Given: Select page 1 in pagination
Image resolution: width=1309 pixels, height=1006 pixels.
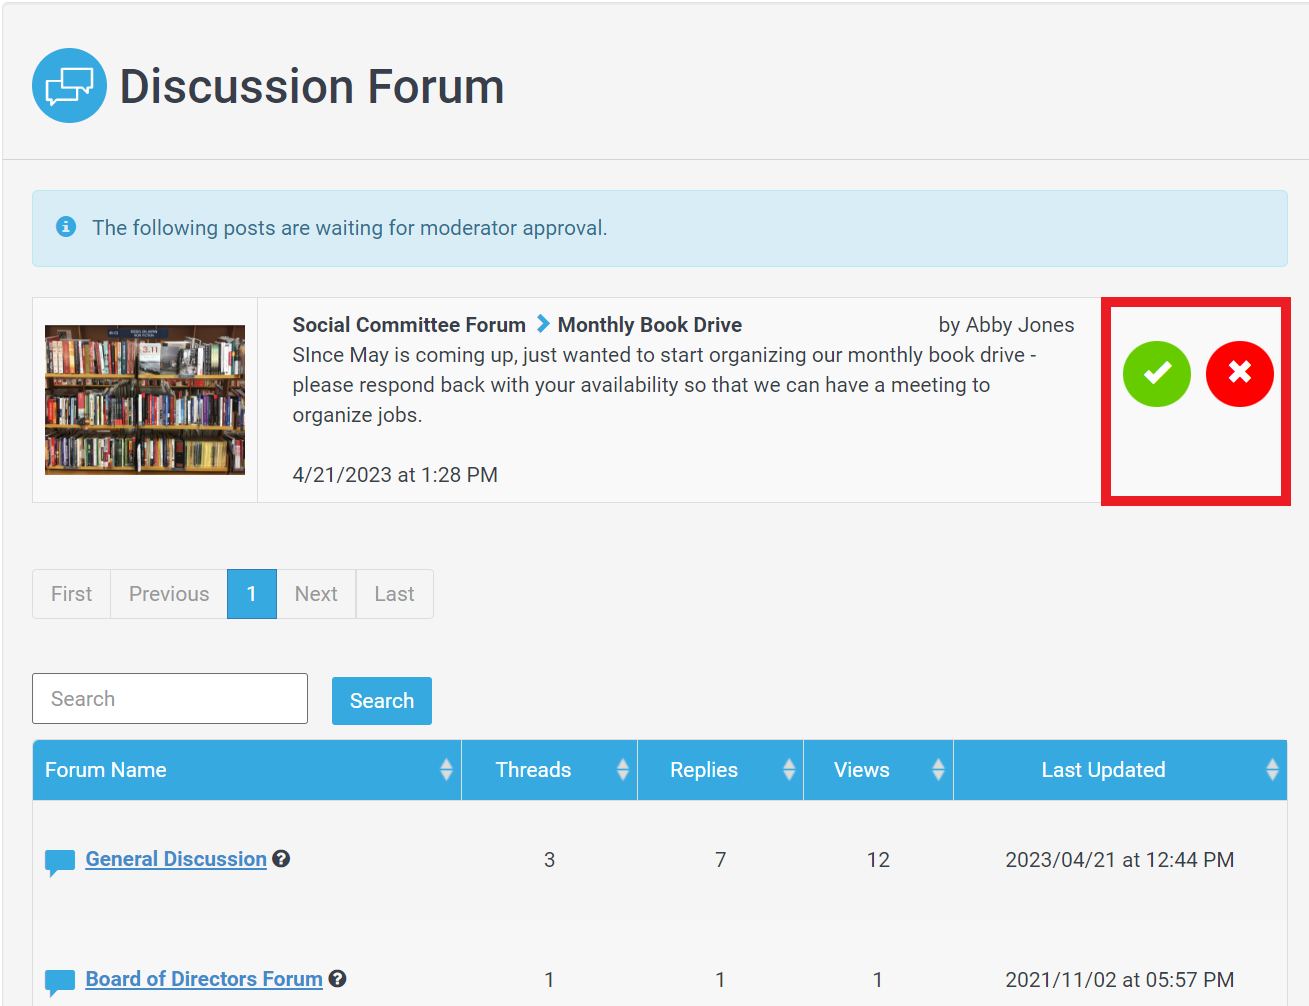Looking at the screenshot, I should tap(251, 594).
